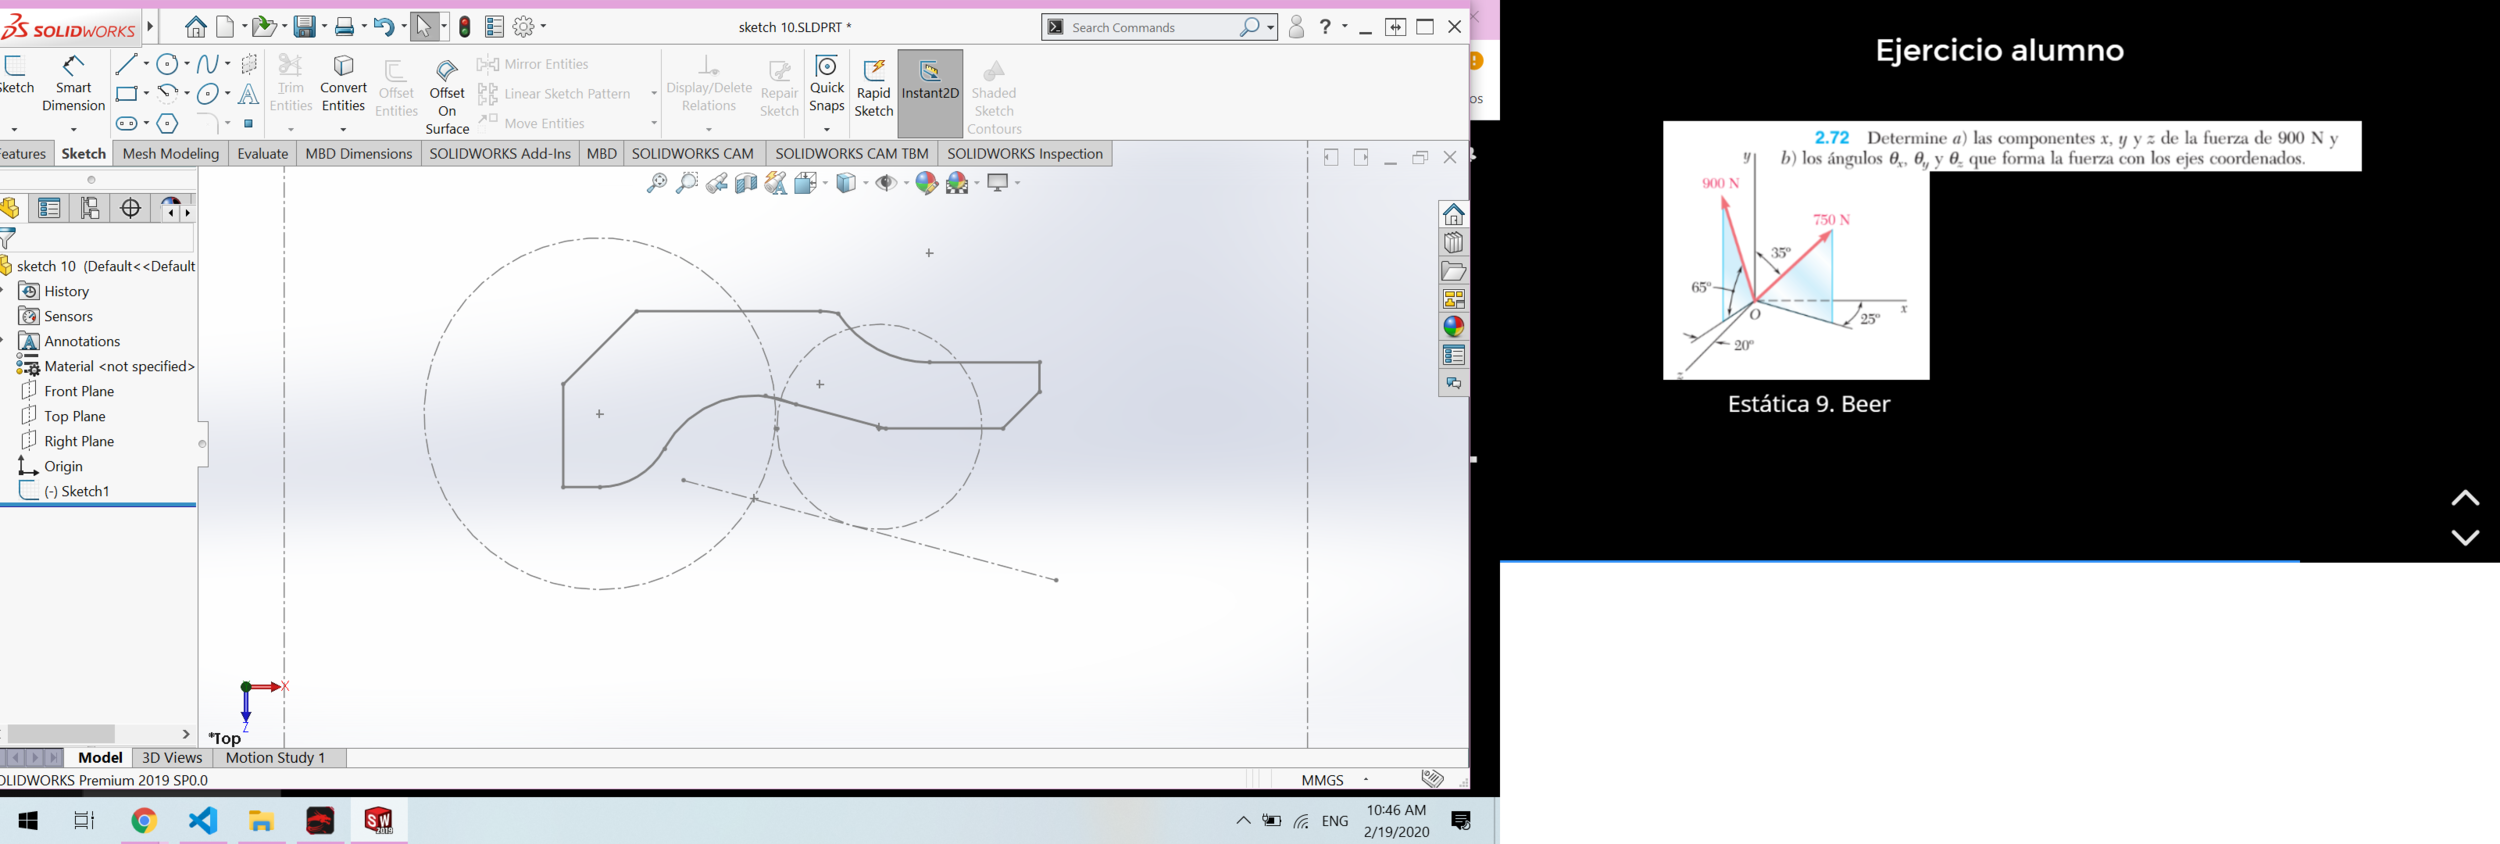Open the PropertyManager tab icon
Image resolution: width=2500 pixels, height=844 pixels.
pyautogui.click(x=49, y=208)
